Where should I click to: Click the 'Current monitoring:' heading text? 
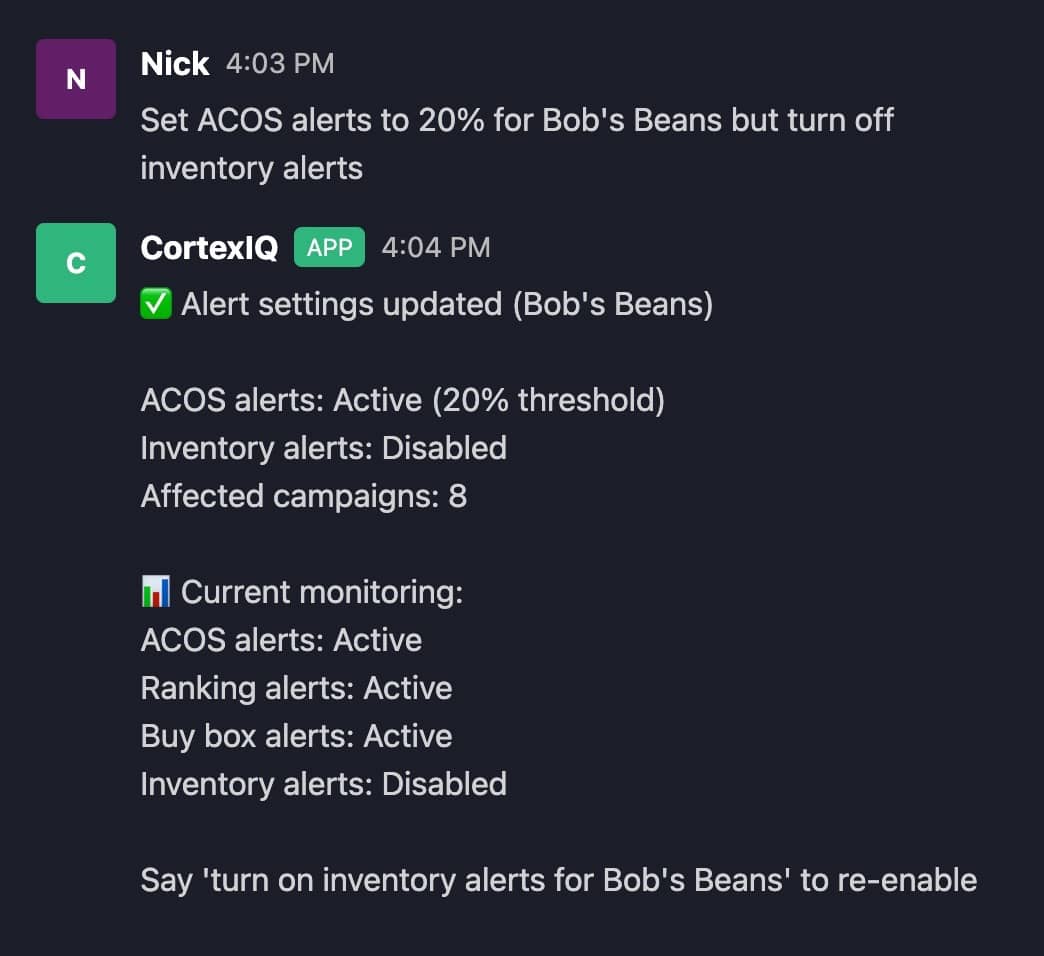point(322,592)
